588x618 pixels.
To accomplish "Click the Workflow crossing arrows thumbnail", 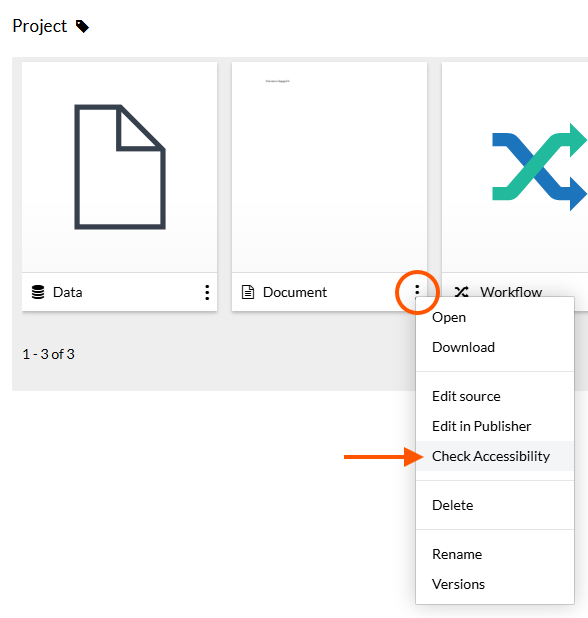I will pos(540,167).
